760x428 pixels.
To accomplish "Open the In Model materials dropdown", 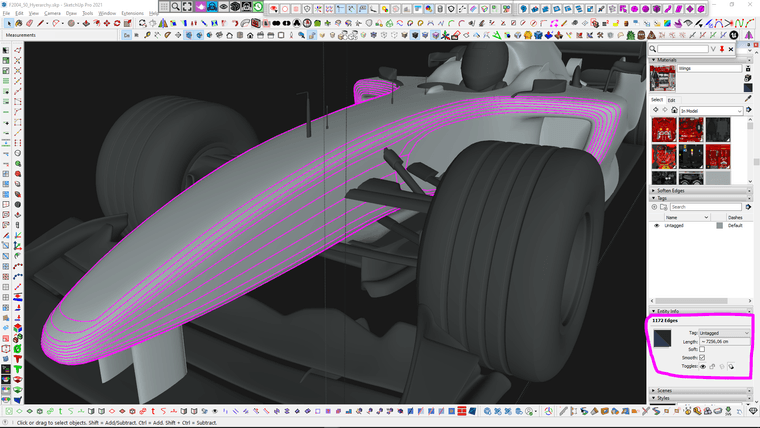I will [x=711, y=111].
